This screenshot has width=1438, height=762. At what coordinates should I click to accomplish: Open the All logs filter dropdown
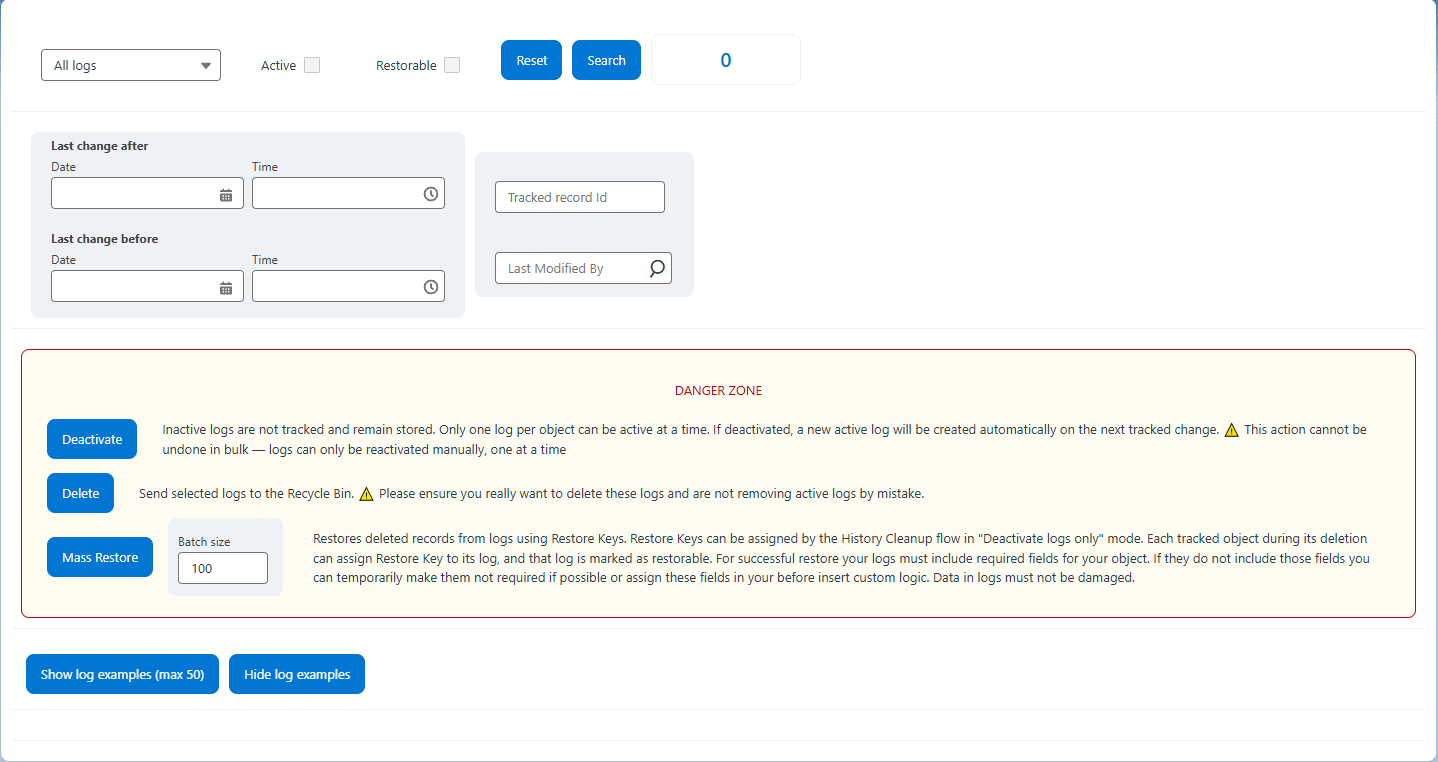[130, 64]
